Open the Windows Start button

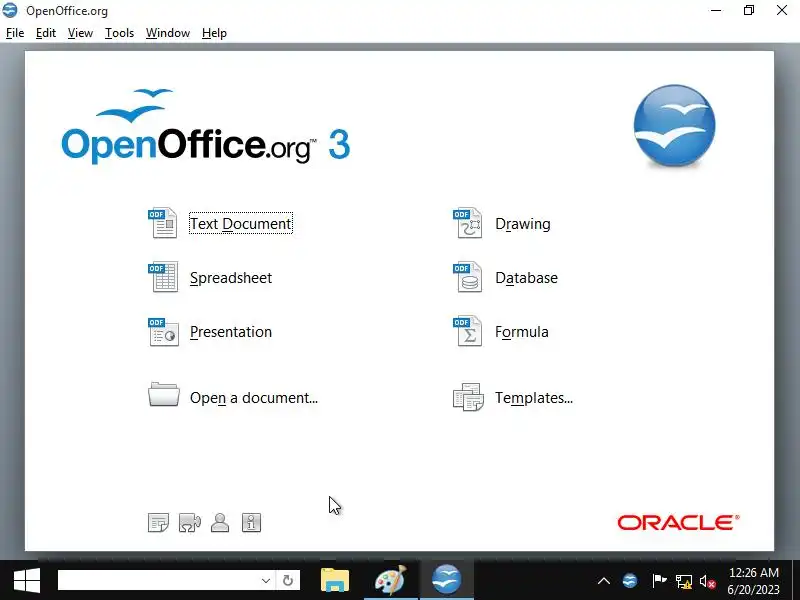[x=27, y=581]
